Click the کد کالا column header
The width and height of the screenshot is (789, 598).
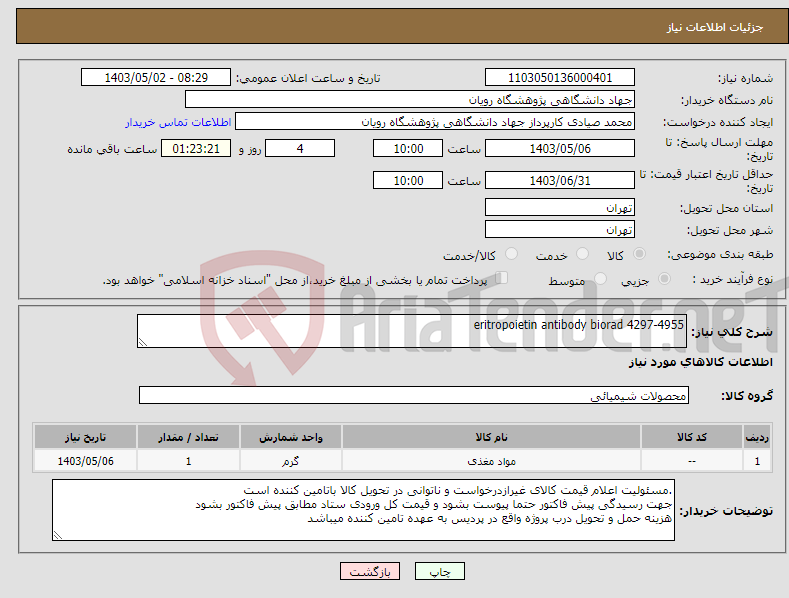coord(692,437)
